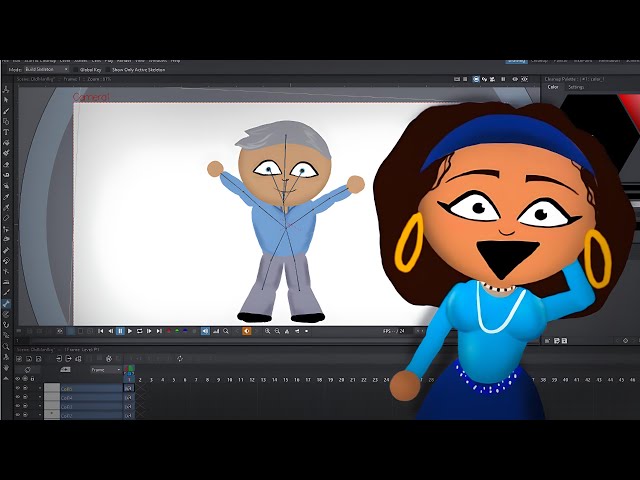This screenshot has height=480, width=640.
Task: Open the Col5 column options arrow
Action: (x=40, y=389)
